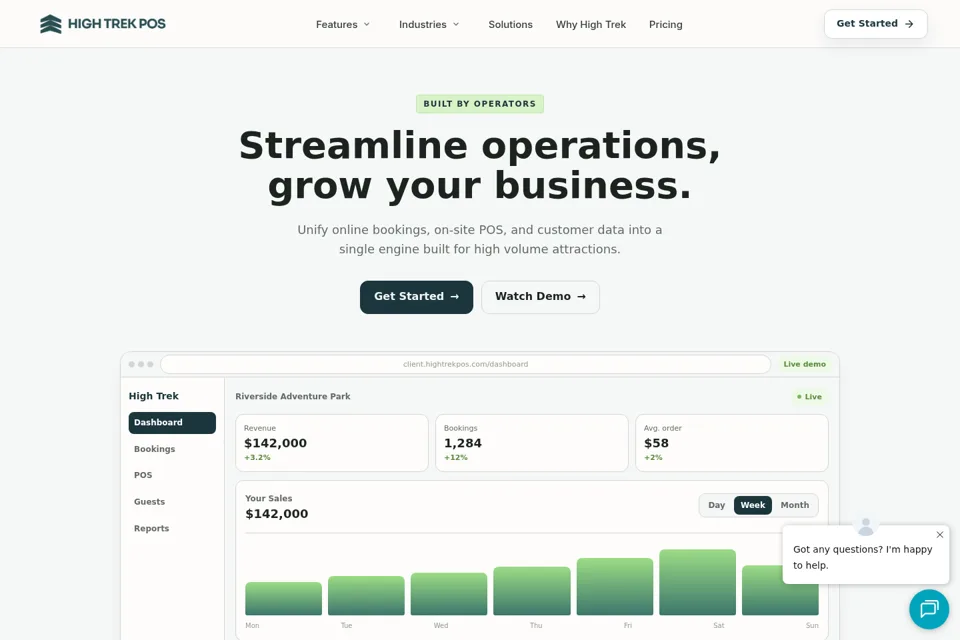Open the chat widget bubble icon
The height and width of the screenshot is (640, 960).
click(x=929, y=609)
